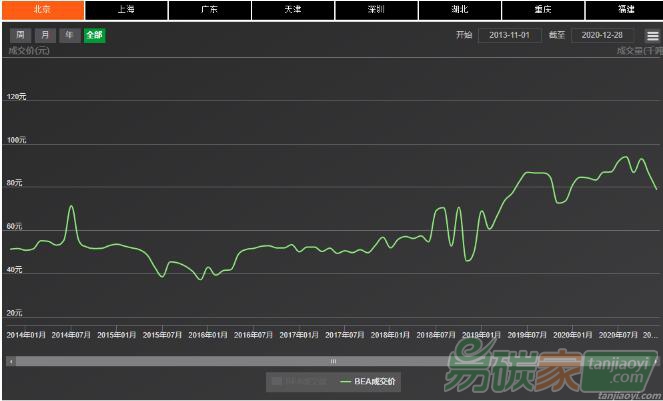Open the end date field 2020-12-28
The image size is (663, 401).
pyautogui.click(x=602, y=35)
